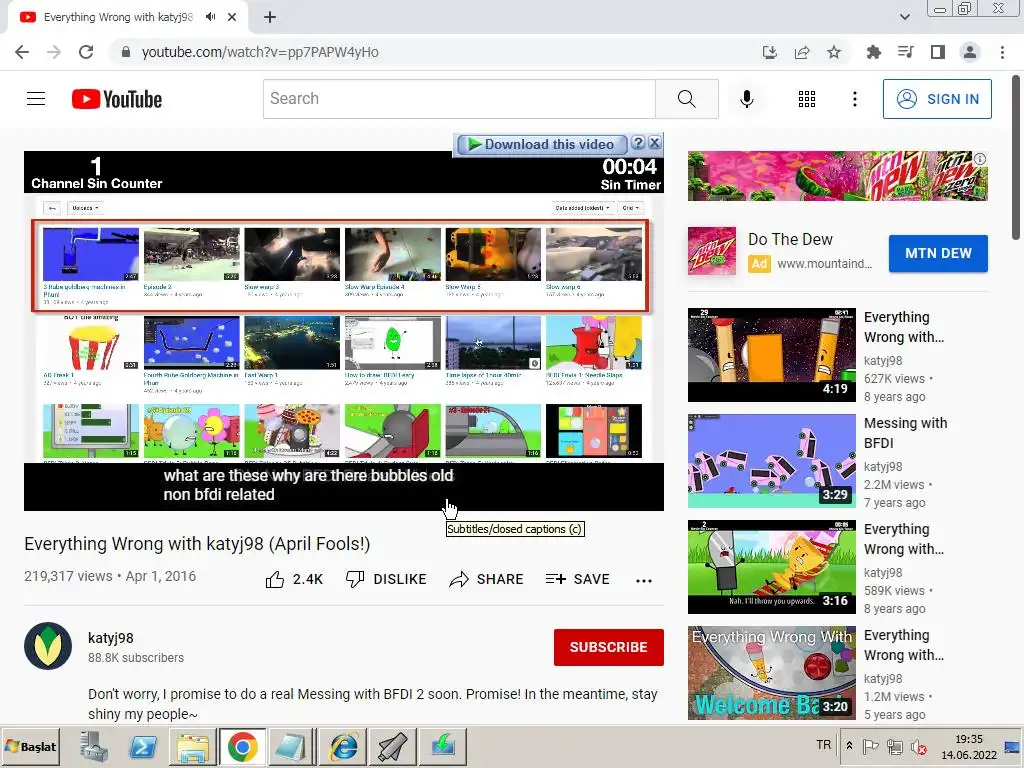Open the YouTube hamburger guide menu
Screen dimensions: 1024x768
pyautogui.click(x=36, y=99)
